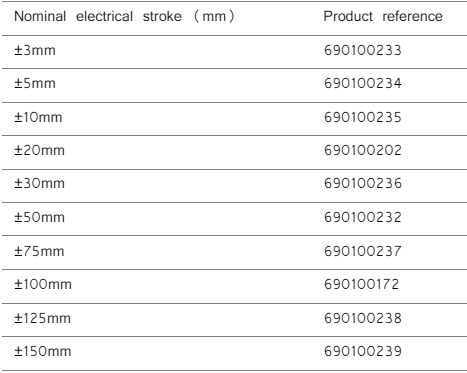Click product reference 690100234
The height and width of the screenshot is (373, 467).
click(363, 83)
